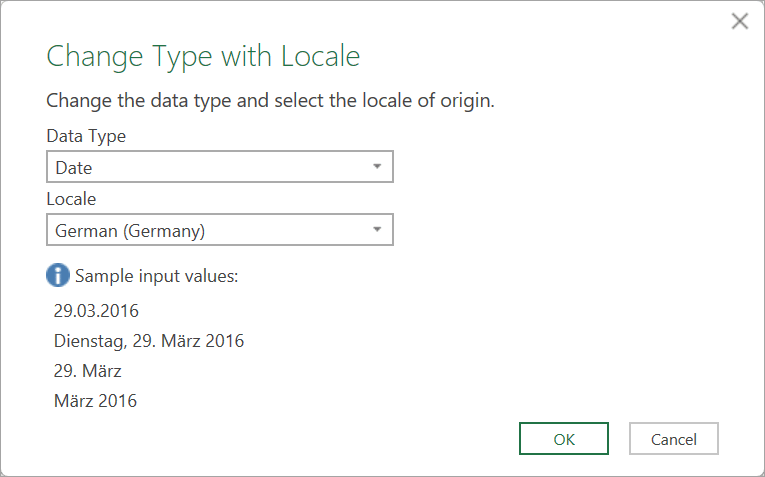765x477 pixels.
Task: Click the 'Locale' field label
Action: tap(71, 199)
